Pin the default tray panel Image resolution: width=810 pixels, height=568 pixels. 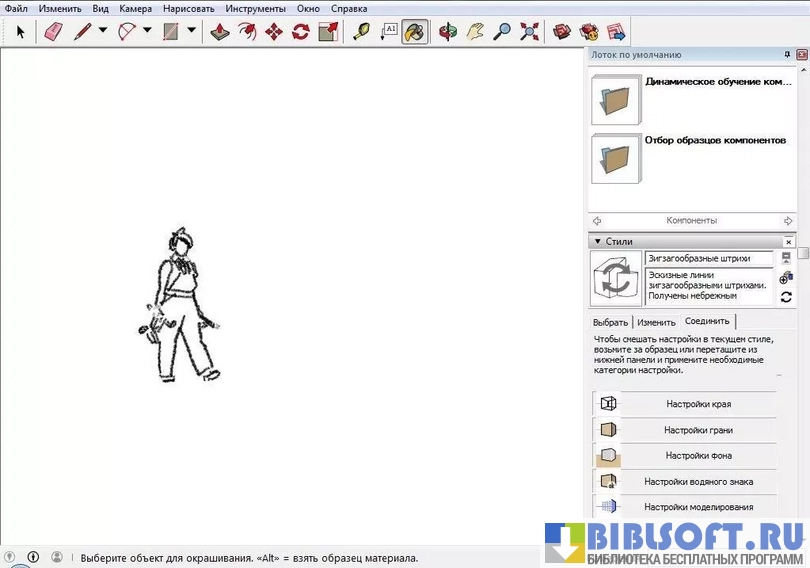coord(787,54)
